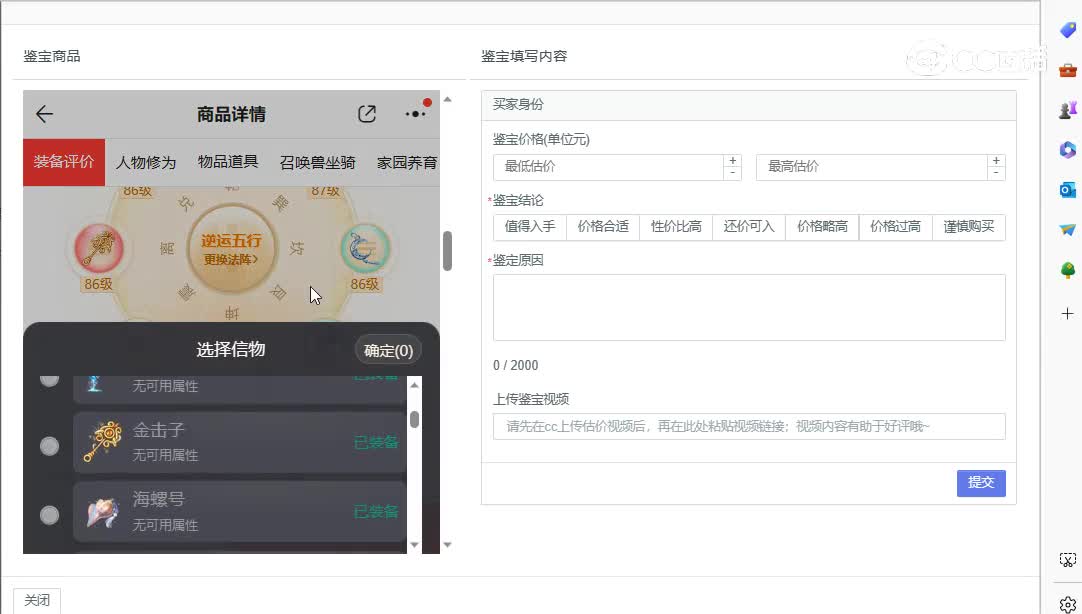Click the 关闭 close button
This screenshot has height=614, width=1082.
tap(37, 600)
